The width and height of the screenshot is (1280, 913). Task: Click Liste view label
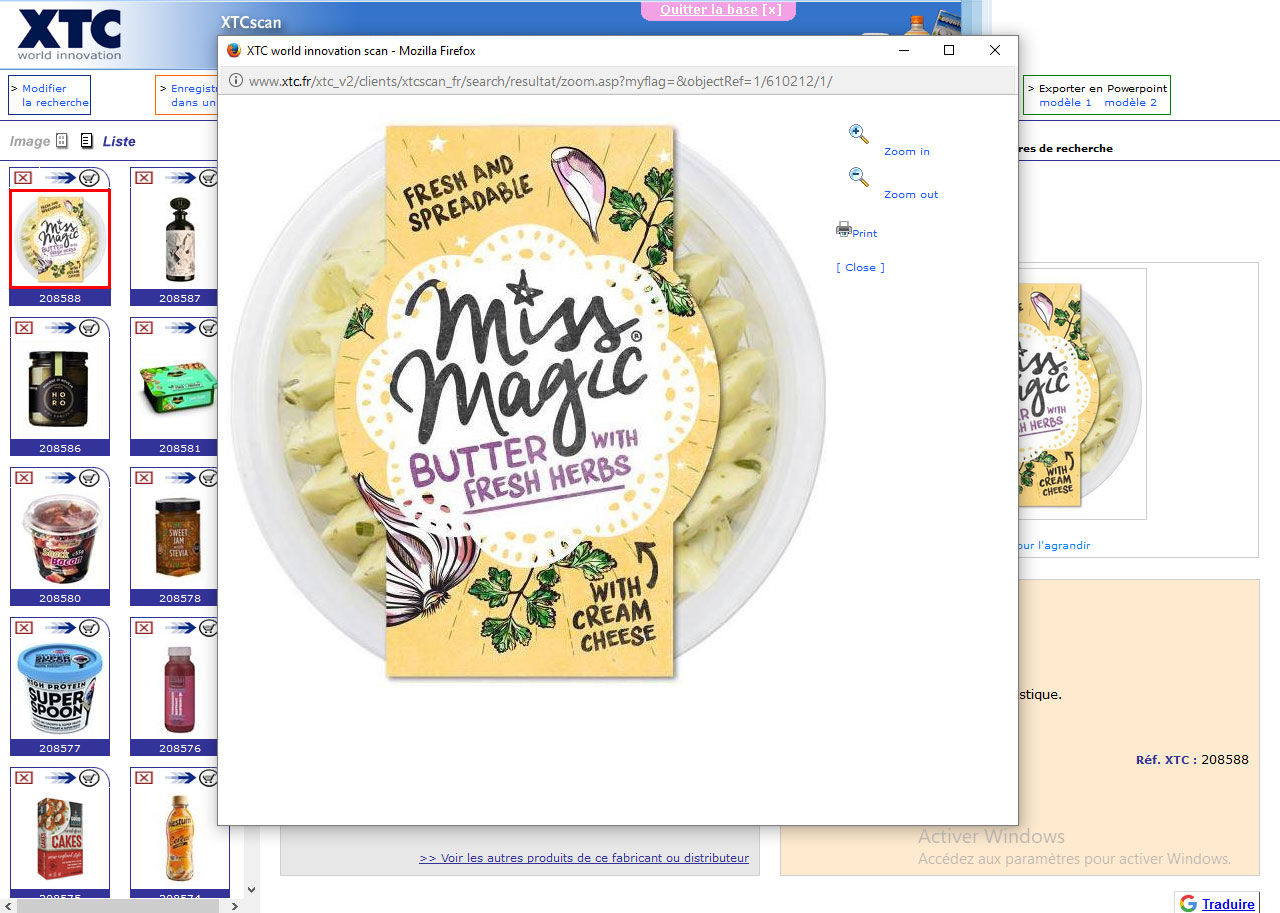coord(119,142)
